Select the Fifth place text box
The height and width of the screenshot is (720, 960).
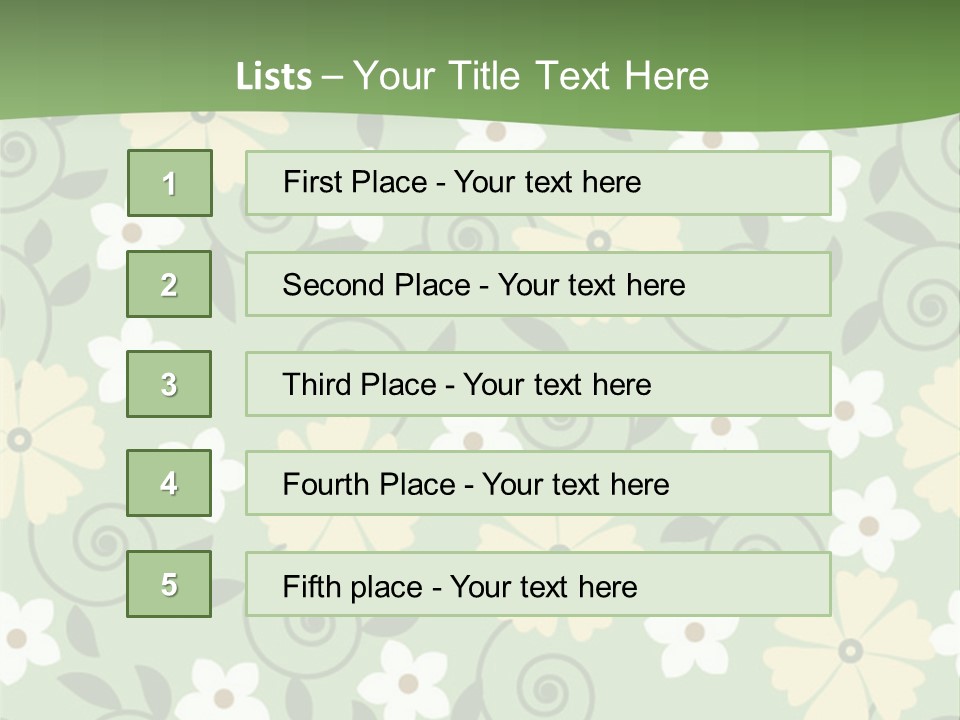(x=538, y=584)
